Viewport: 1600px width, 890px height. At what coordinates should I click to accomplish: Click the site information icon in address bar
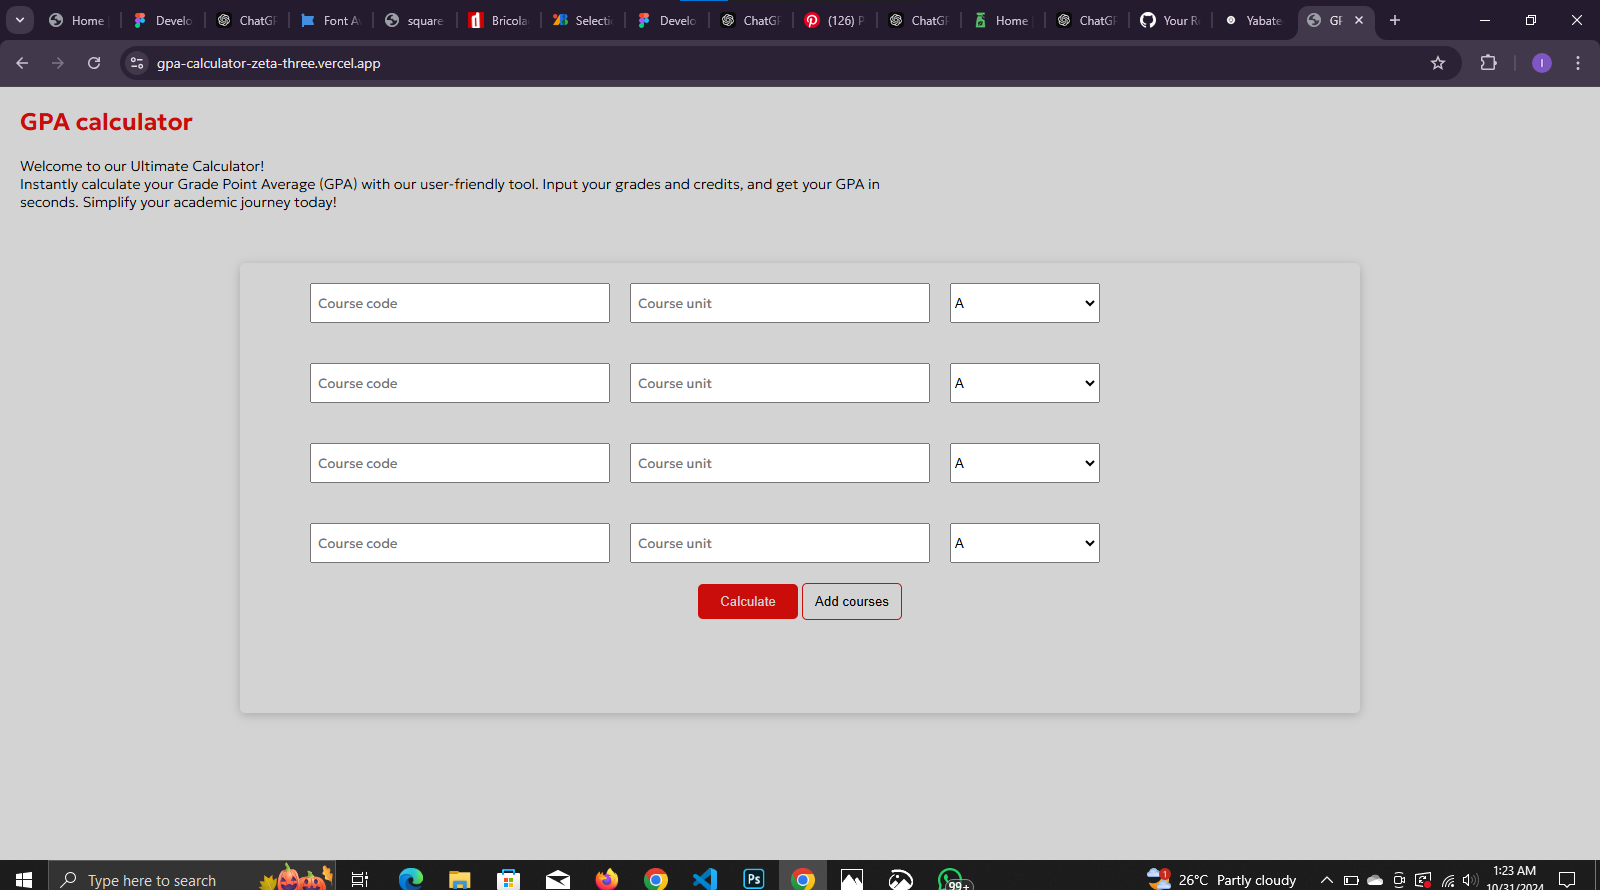(x=137, y=63)
